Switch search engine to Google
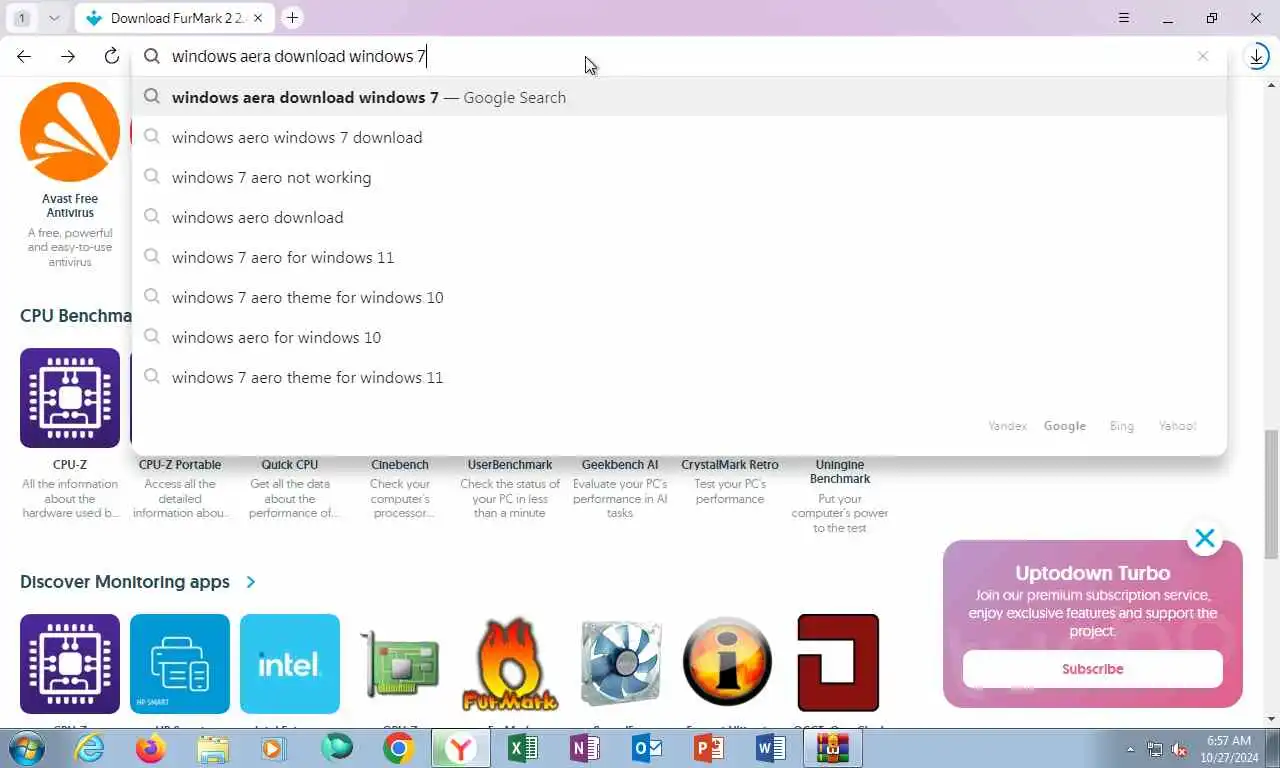1280x768 pixels. 1065,426
